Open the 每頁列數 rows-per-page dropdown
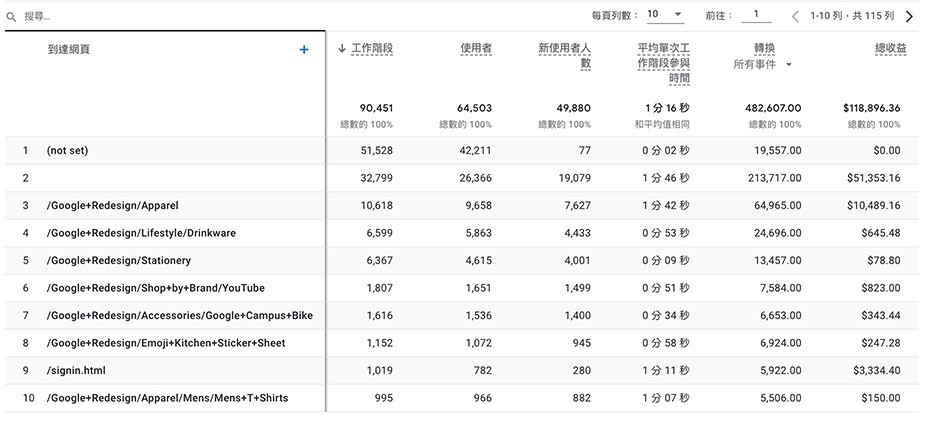This screenshot has width=933, height=421. [x=665, y=15]
